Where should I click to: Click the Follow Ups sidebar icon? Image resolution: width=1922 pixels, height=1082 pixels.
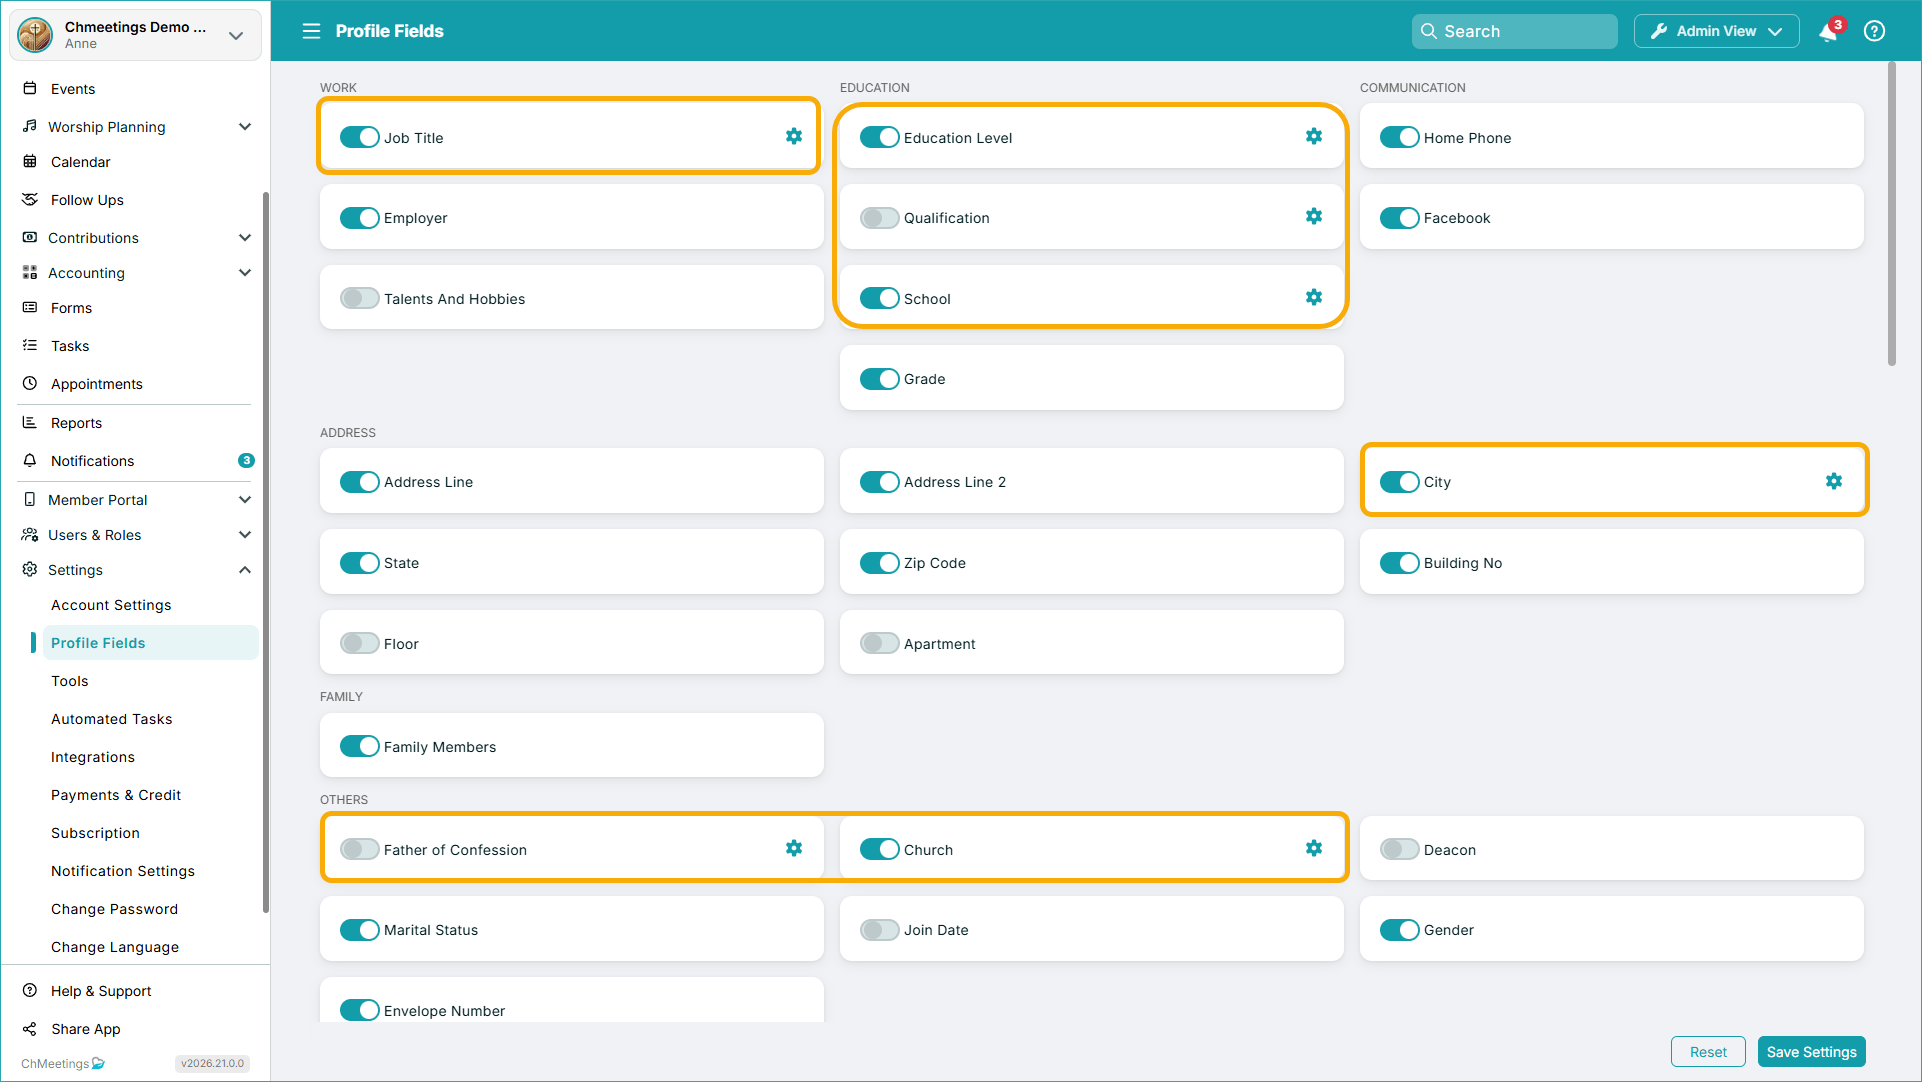pos(30,199)
